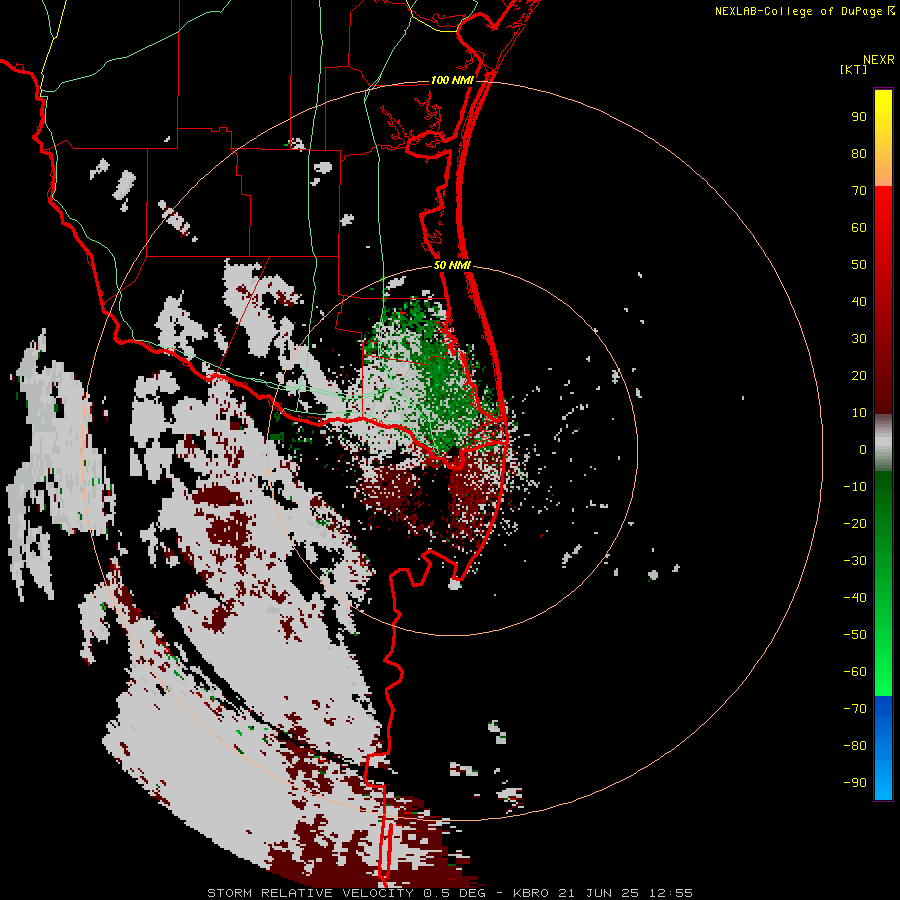Click the -90 value on the velocity scale

[855, 783]
